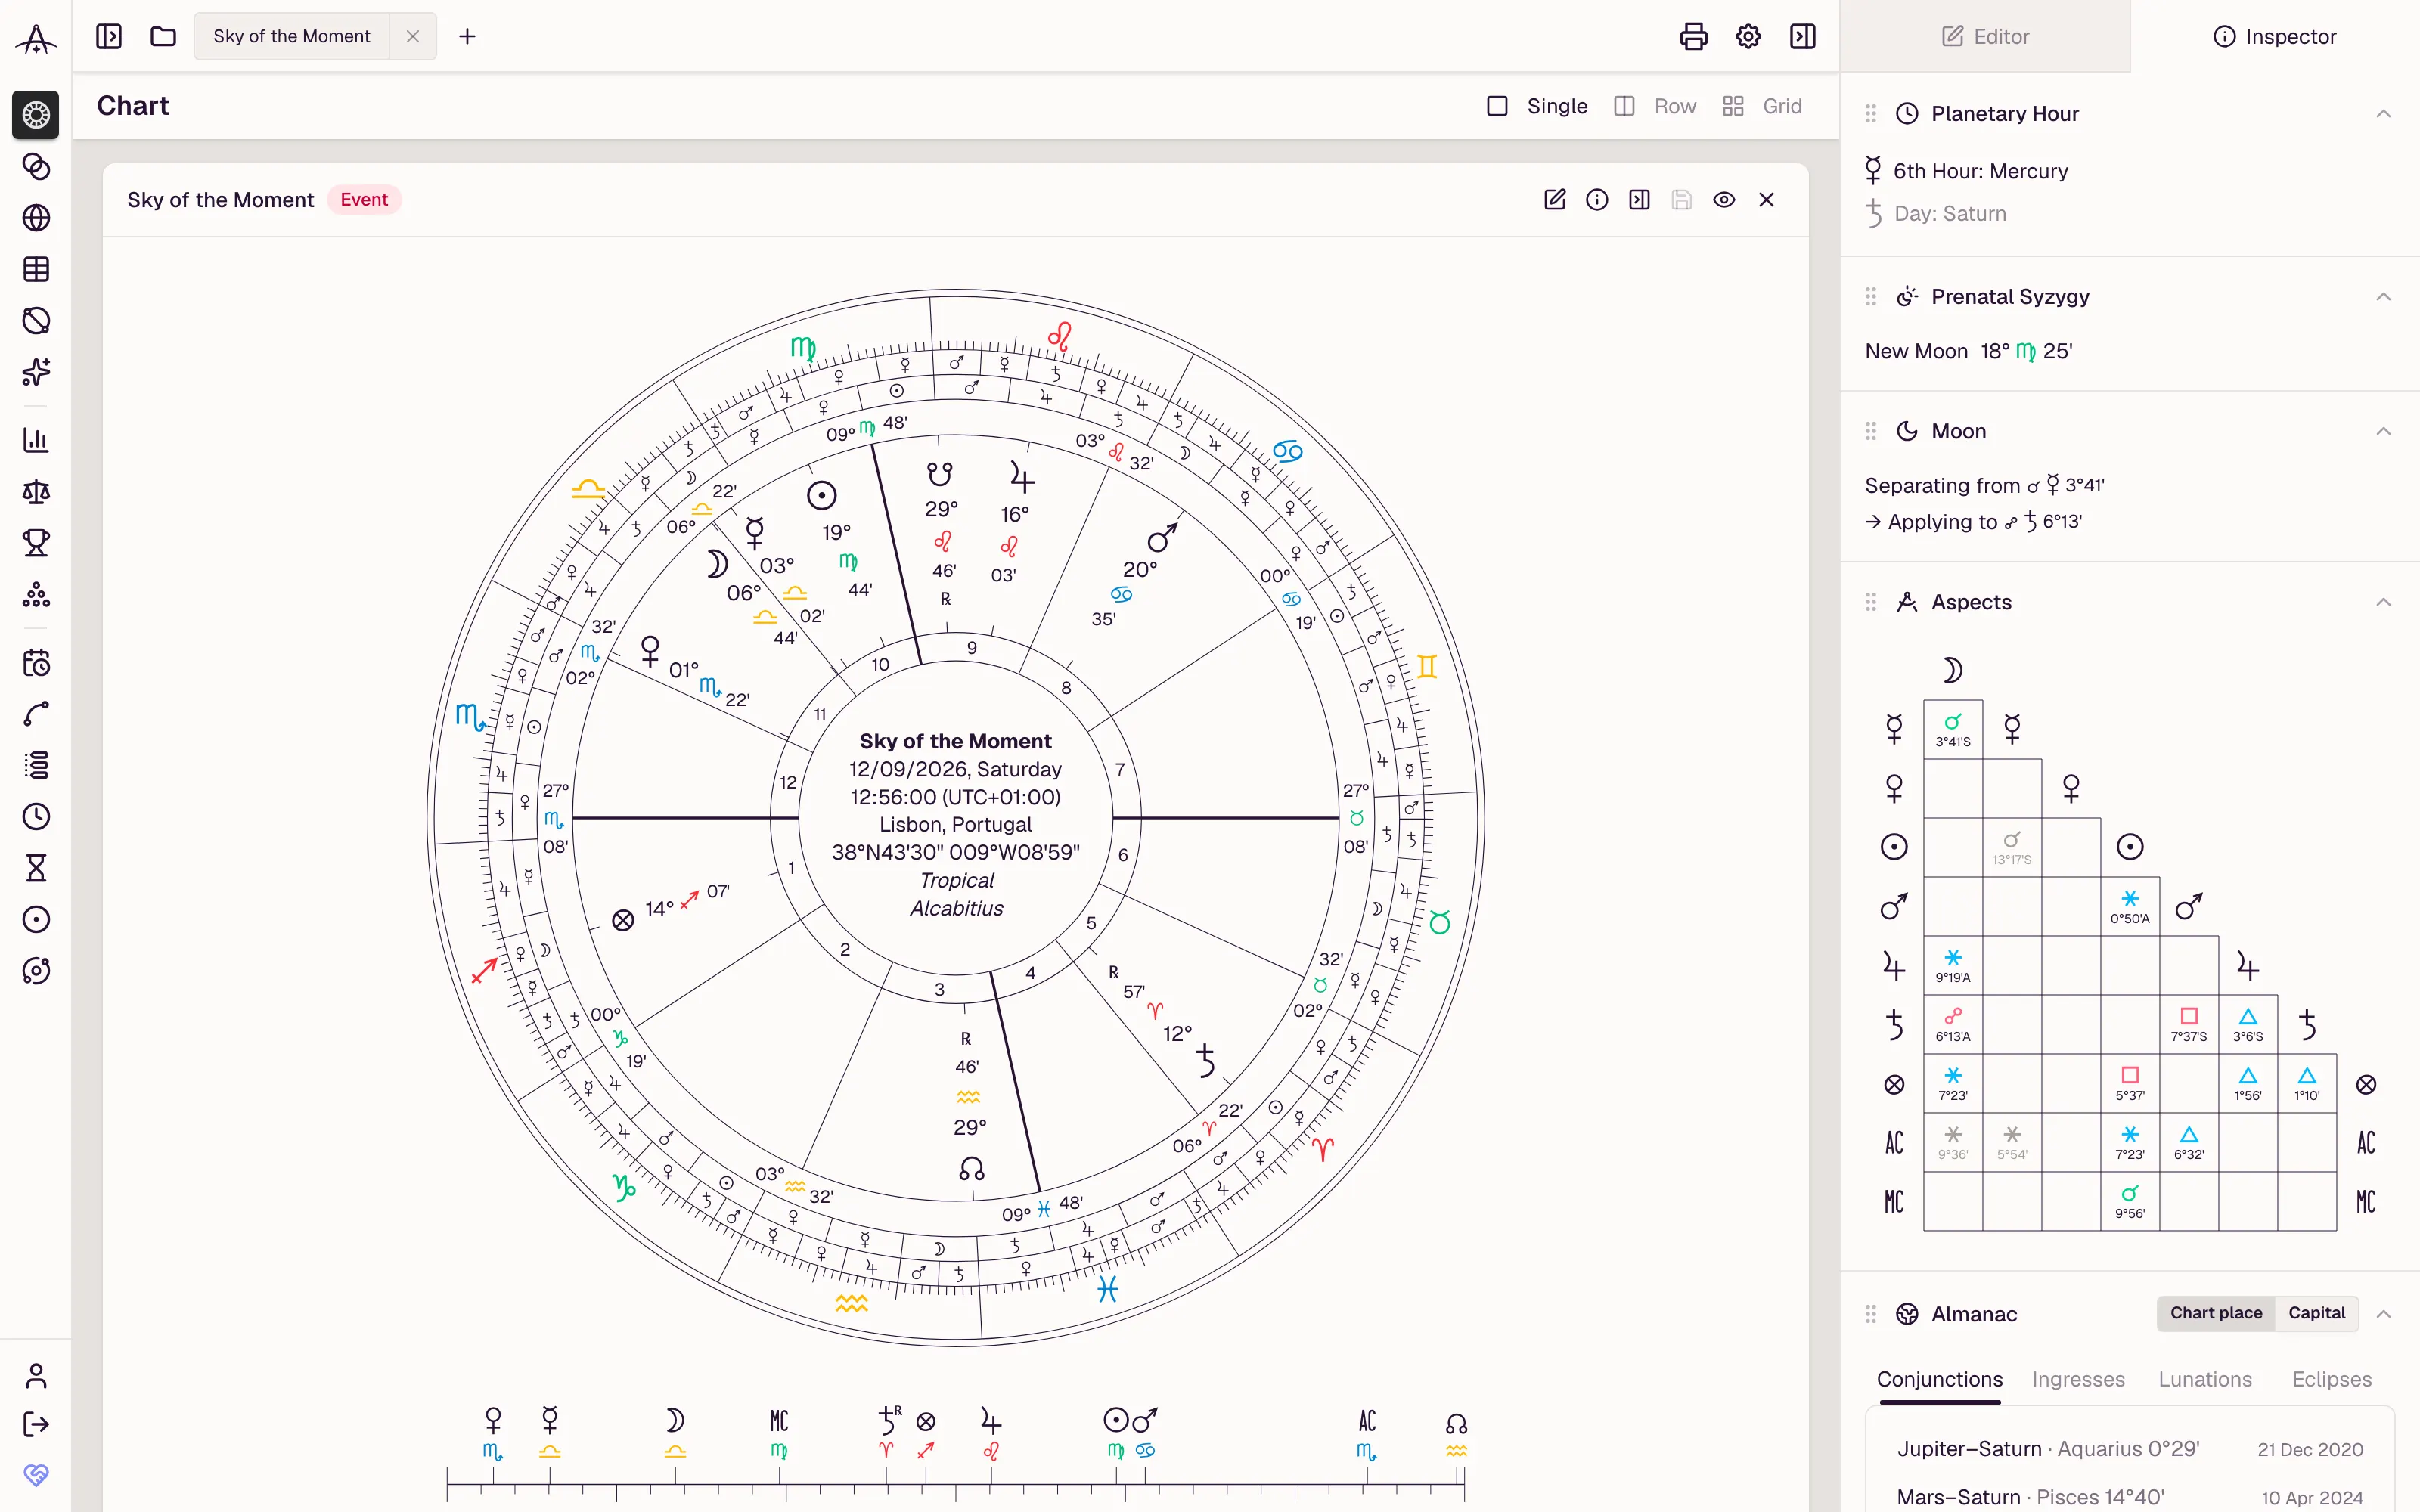
Task: Click the Event tag badge
Action: point(364,200)
